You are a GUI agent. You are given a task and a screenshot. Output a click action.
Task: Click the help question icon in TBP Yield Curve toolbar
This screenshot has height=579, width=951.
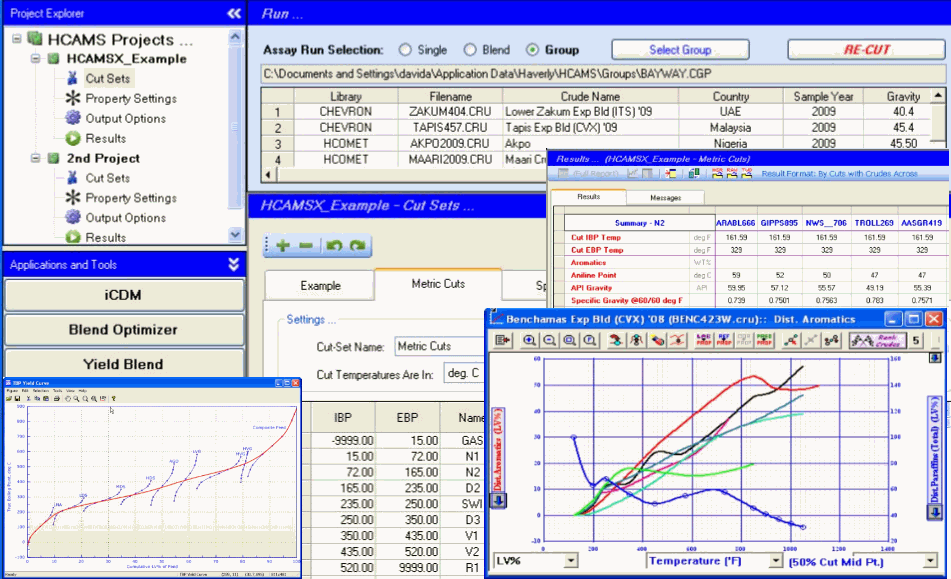[113, 398]
